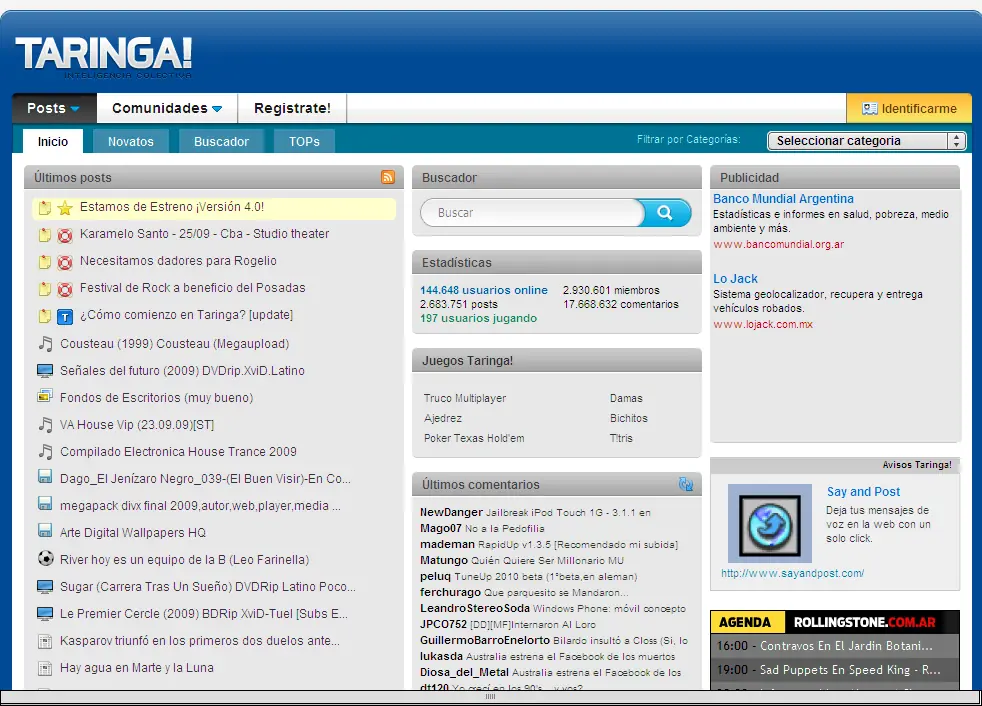Switch to the TOPs tab
This screenshot has width=982, height=706.
click(x=304, y=141)
